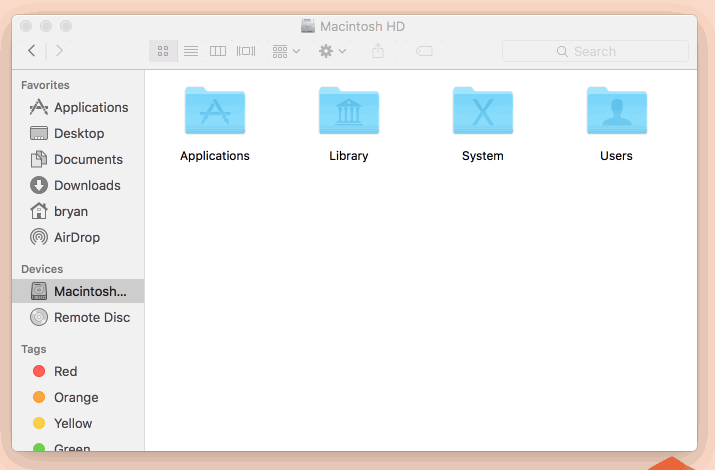Open the item arrangement dropdown
This screenshot has height=470, width=715.
click(286, 51)
